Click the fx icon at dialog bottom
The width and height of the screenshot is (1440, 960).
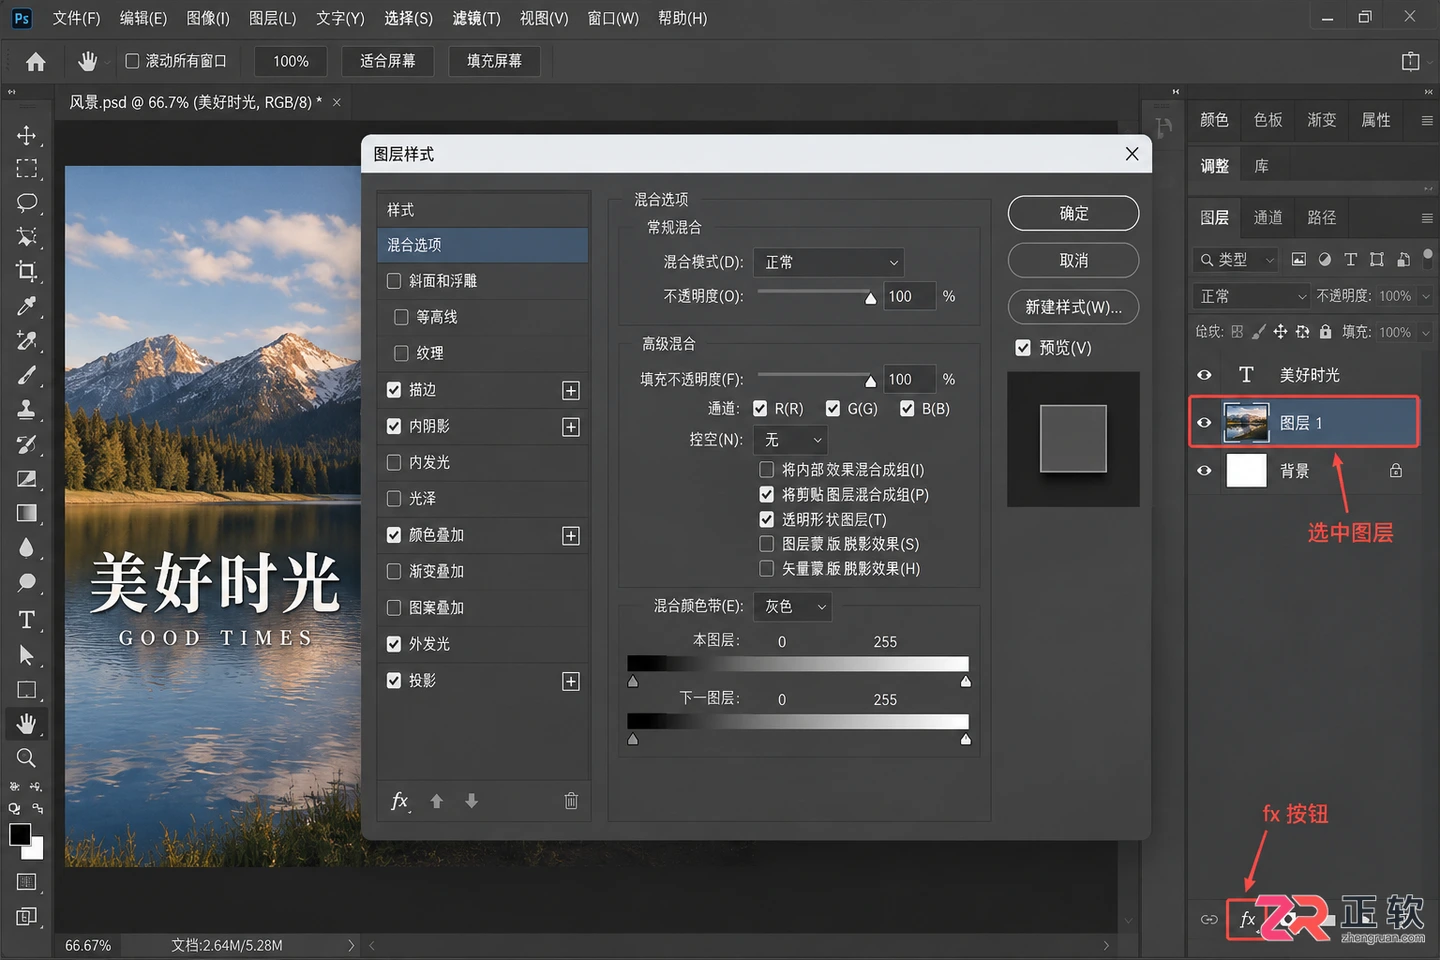point(399,800)
